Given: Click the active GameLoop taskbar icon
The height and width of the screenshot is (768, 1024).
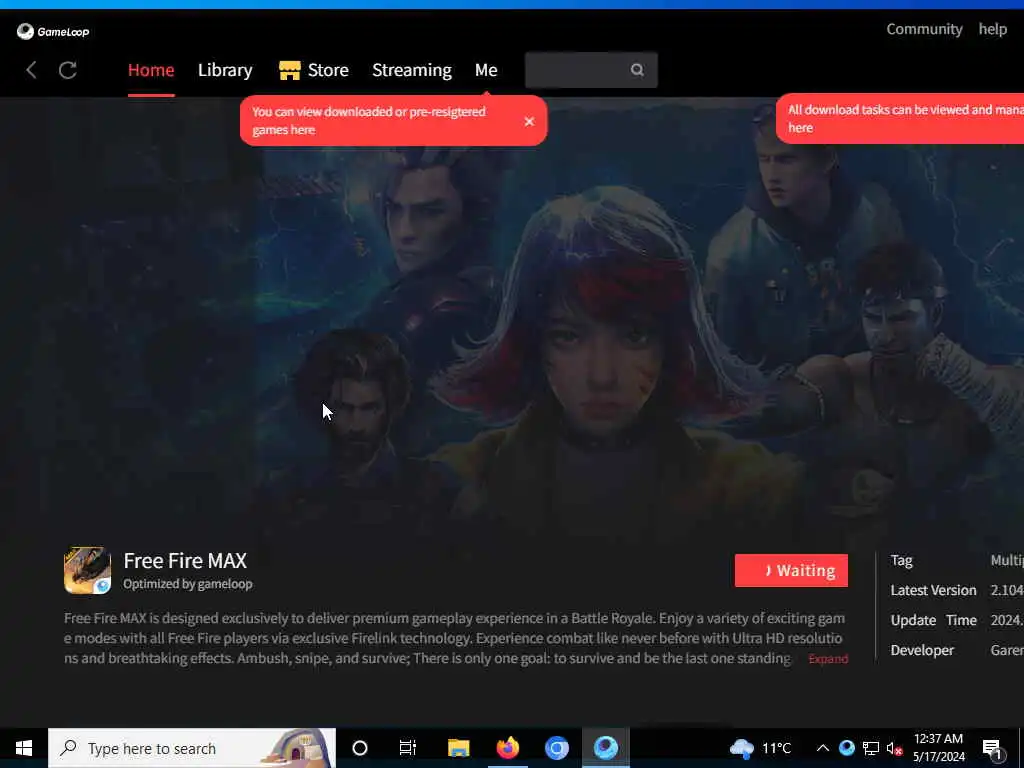Looking at the screenshot, I should point(606,748).
